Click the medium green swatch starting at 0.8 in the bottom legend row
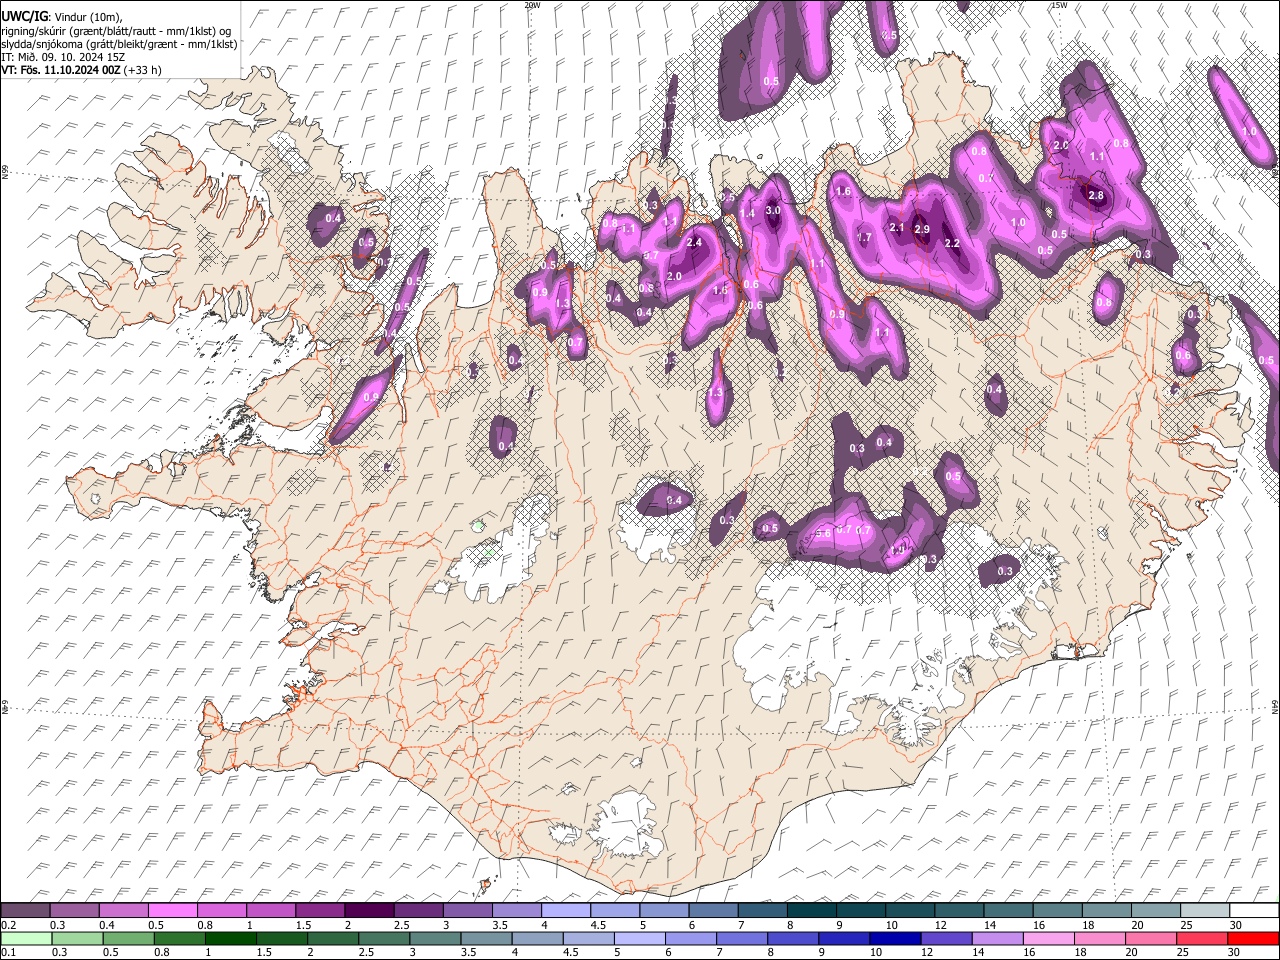Screen dimensions: 1280x960 coord(182,938)
